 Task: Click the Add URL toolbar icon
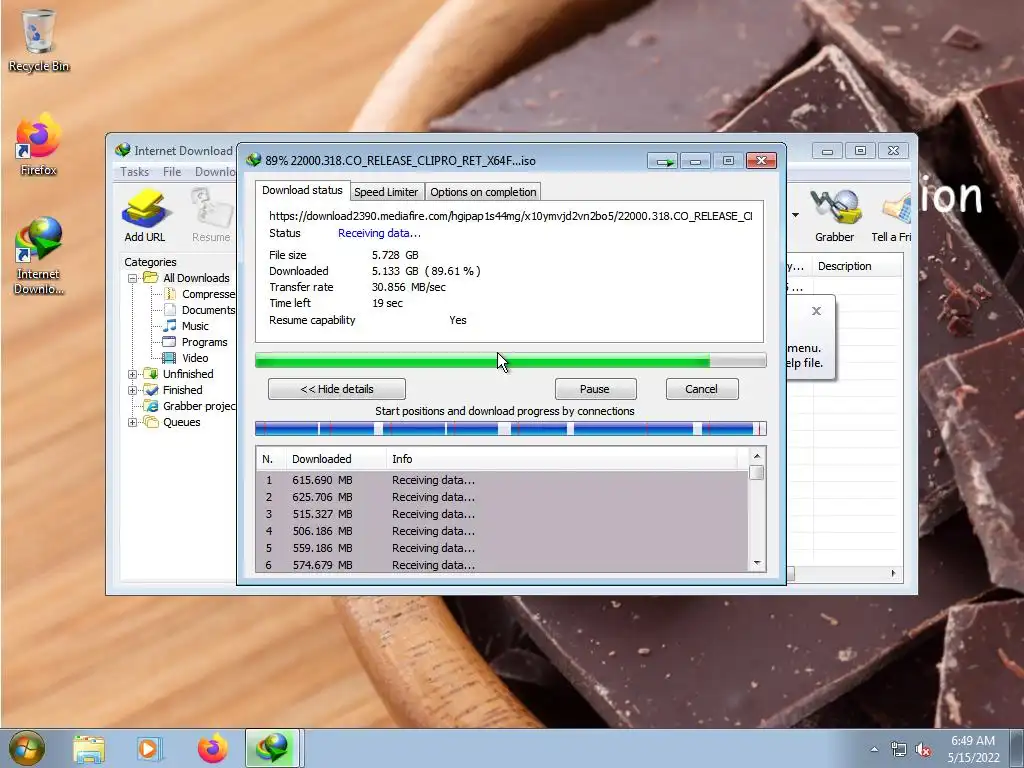[144, 216]
